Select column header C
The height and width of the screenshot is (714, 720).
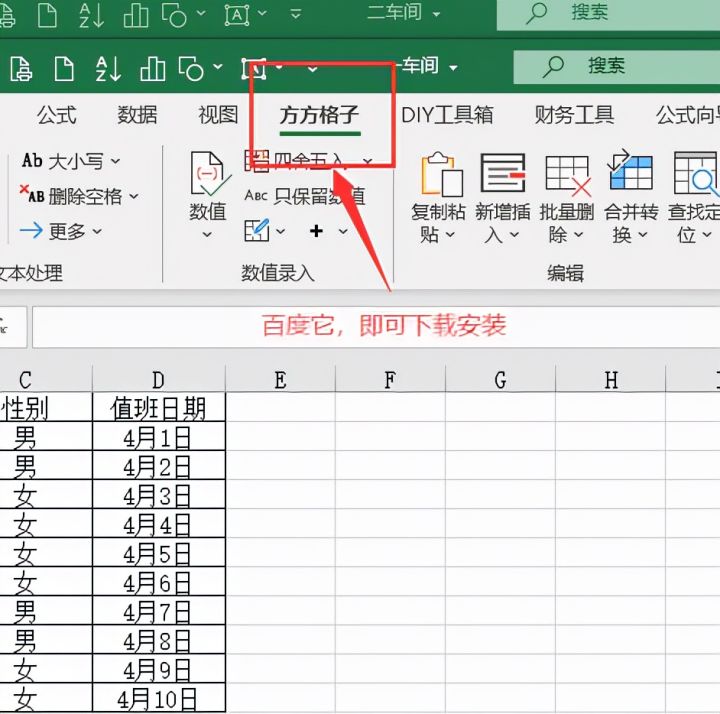[46, 379]
